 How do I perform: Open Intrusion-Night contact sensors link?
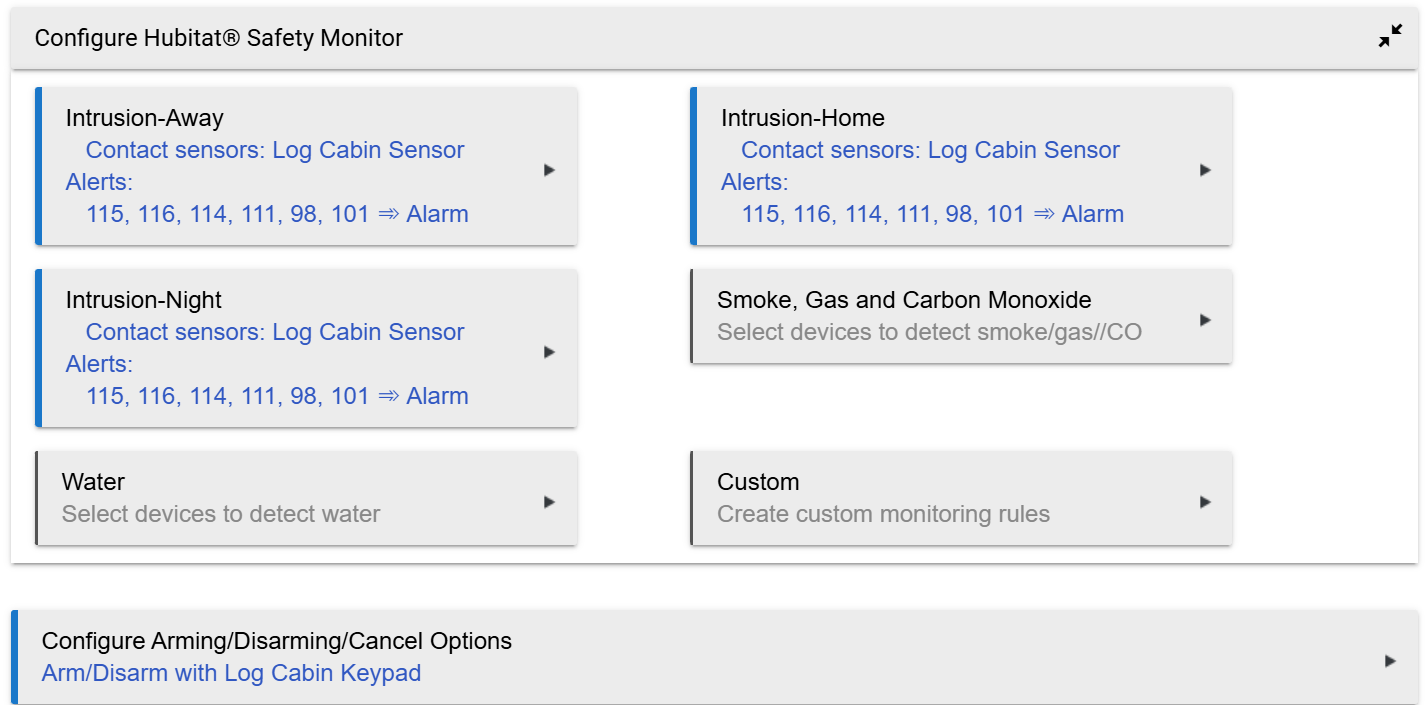click(x=275, y=332)
